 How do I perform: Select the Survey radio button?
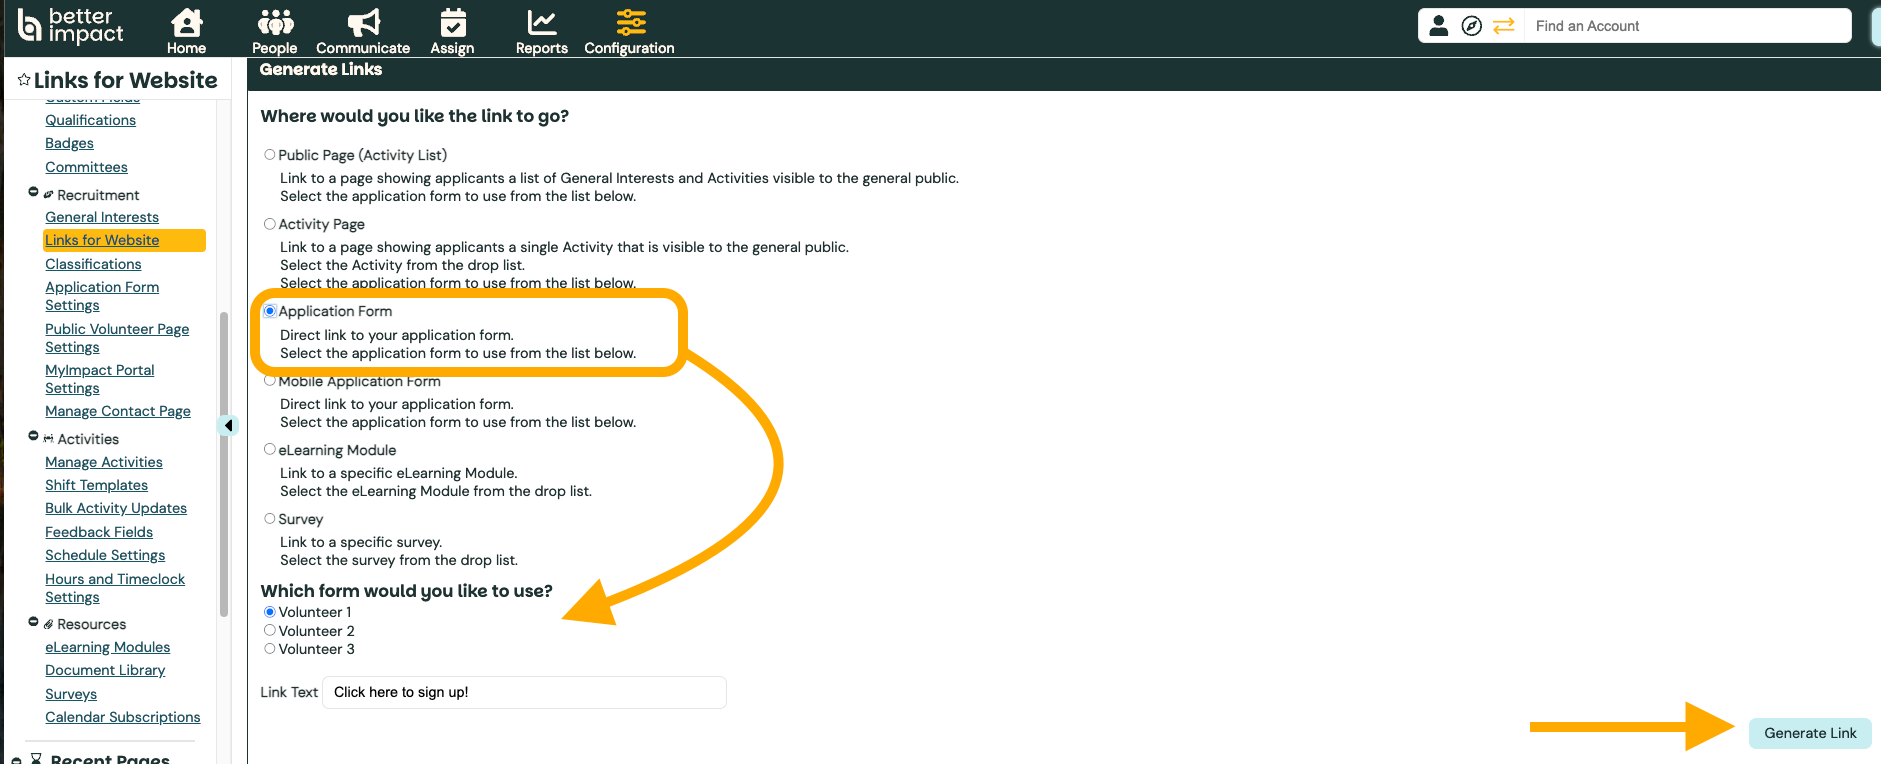(270, 519)
